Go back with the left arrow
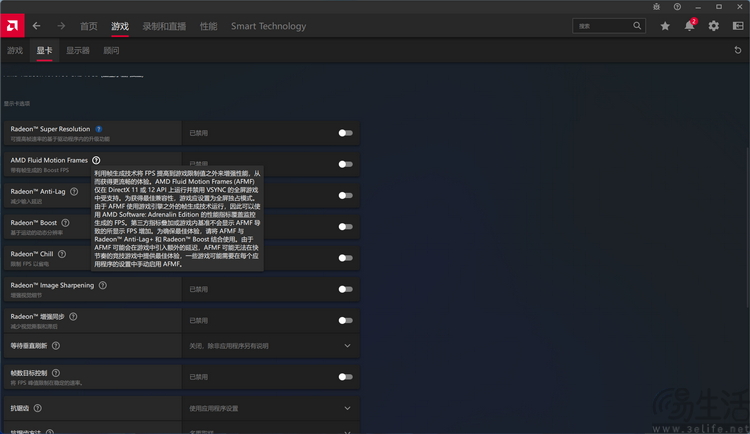Viewport: 750px width, 434px height. click(36, 26)
